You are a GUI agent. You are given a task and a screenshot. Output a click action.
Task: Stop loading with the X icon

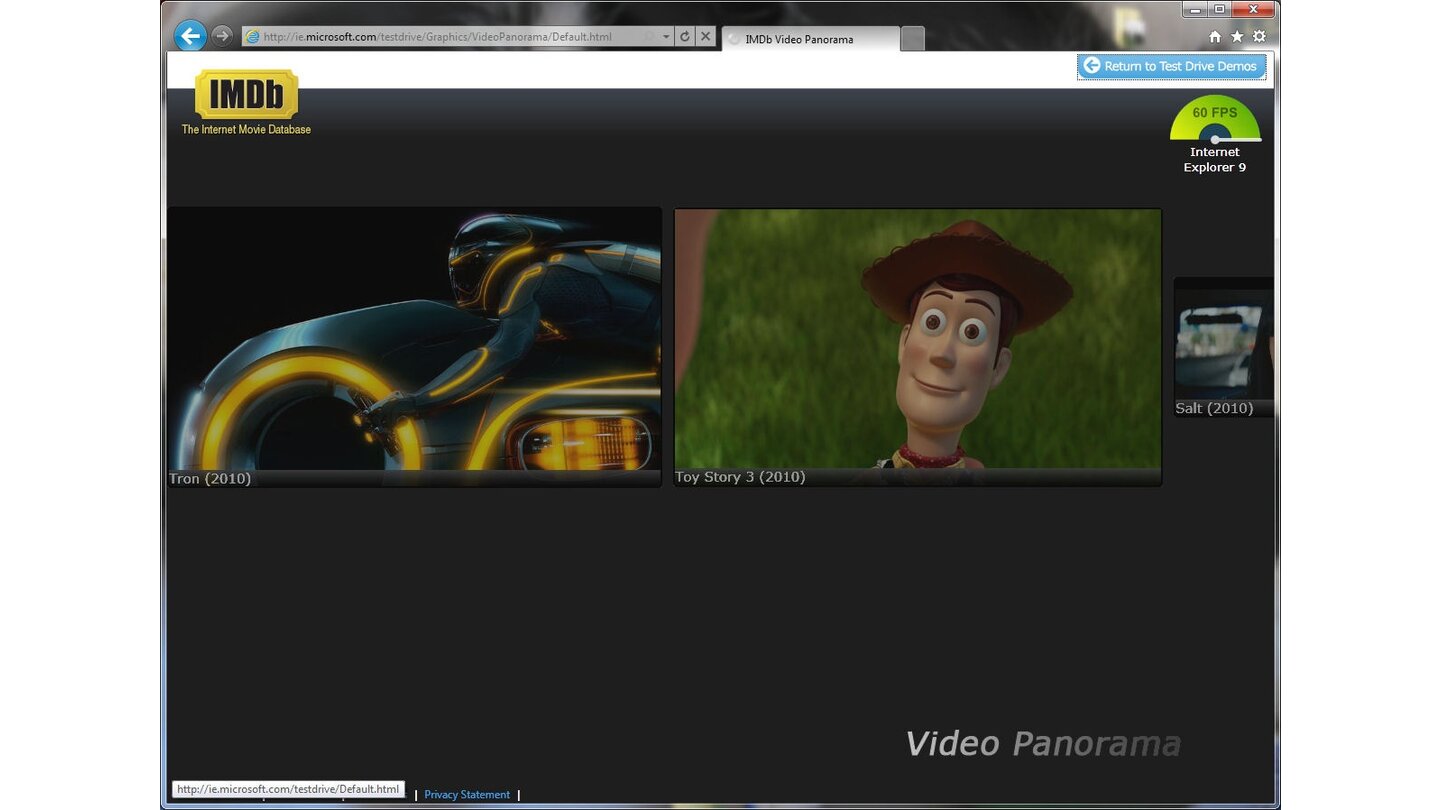[x=705, y=37]
